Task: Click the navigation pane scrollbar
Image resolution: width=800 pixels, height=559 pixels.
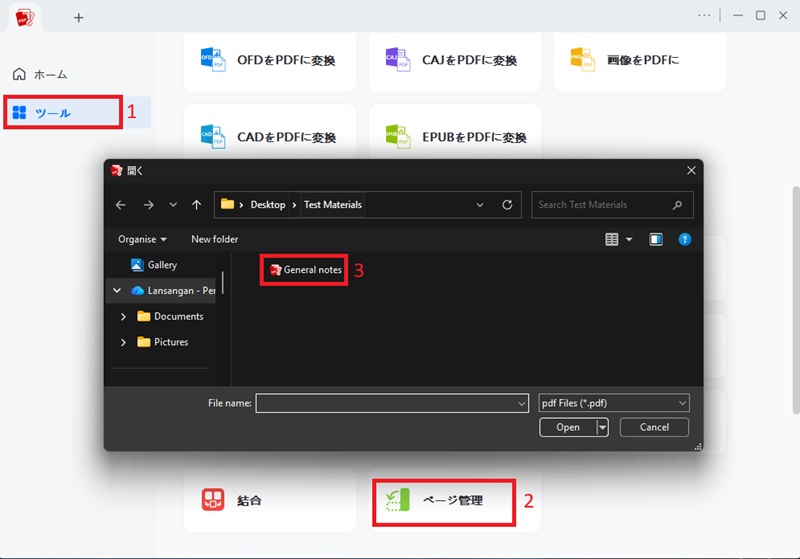Action: click(x=223, y=282)
